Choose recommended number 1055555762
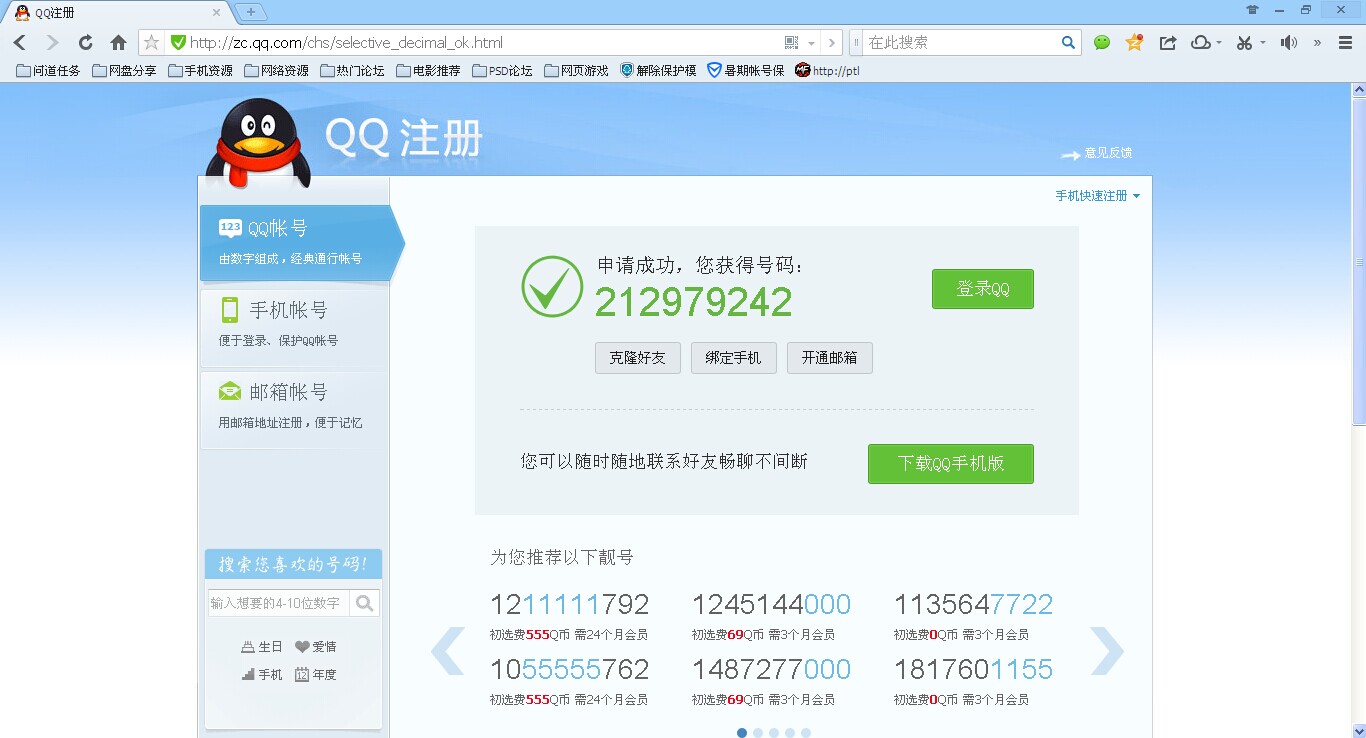1366x738 pixels. (569, 669)
